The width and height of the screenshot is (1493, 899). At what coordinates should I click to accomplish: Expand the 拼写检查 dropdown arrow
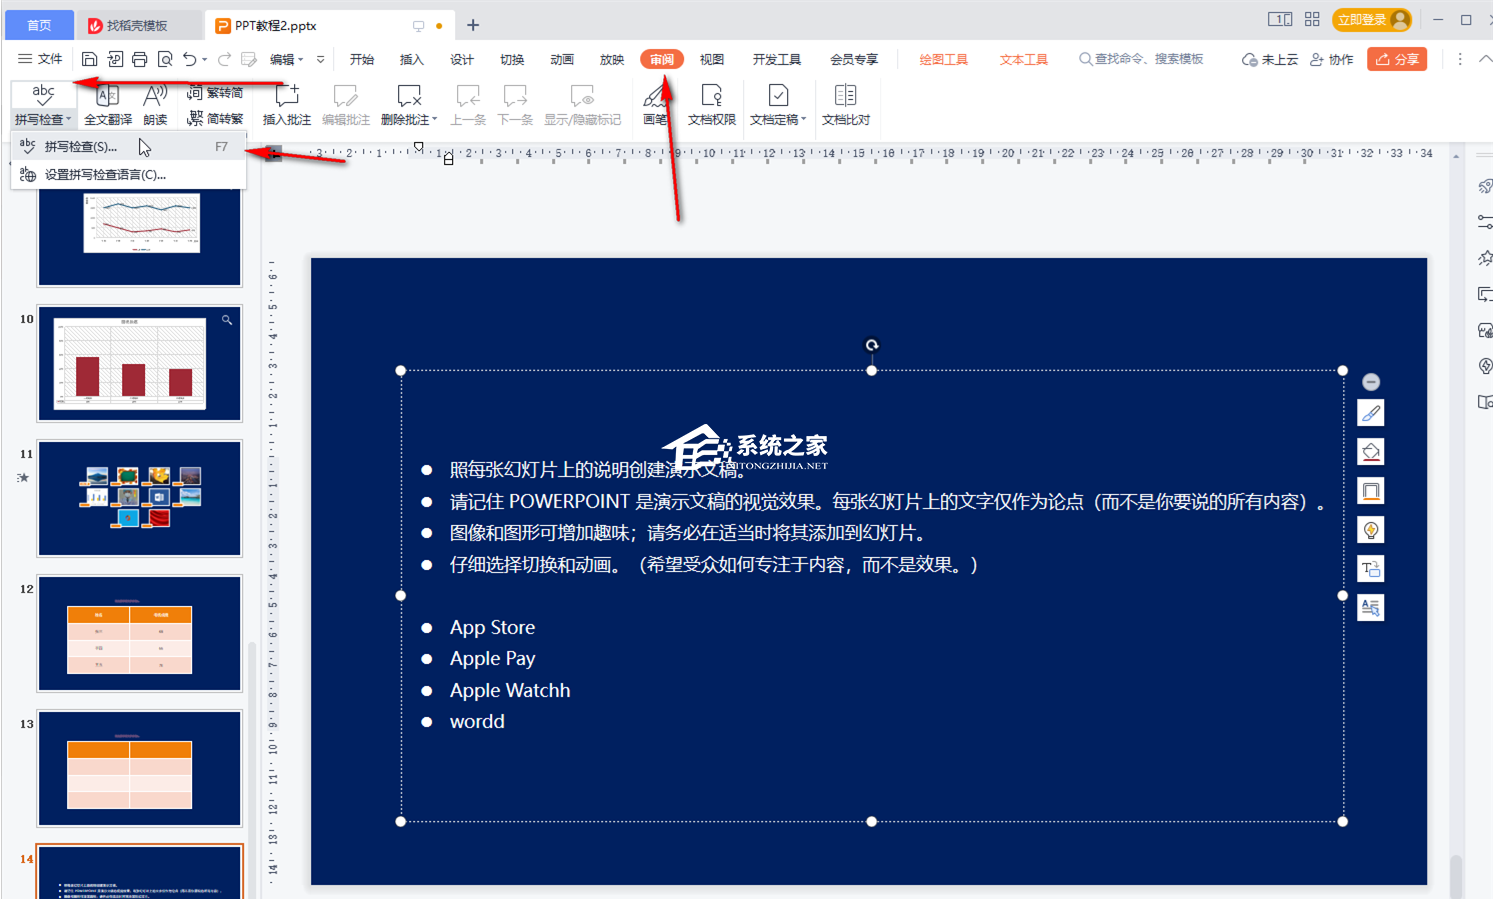point(69,120)
